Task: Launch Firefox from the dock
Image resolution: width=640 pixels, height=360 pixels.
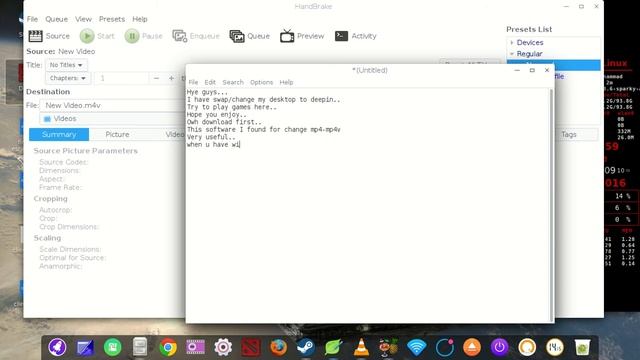Action: (278, 347)
